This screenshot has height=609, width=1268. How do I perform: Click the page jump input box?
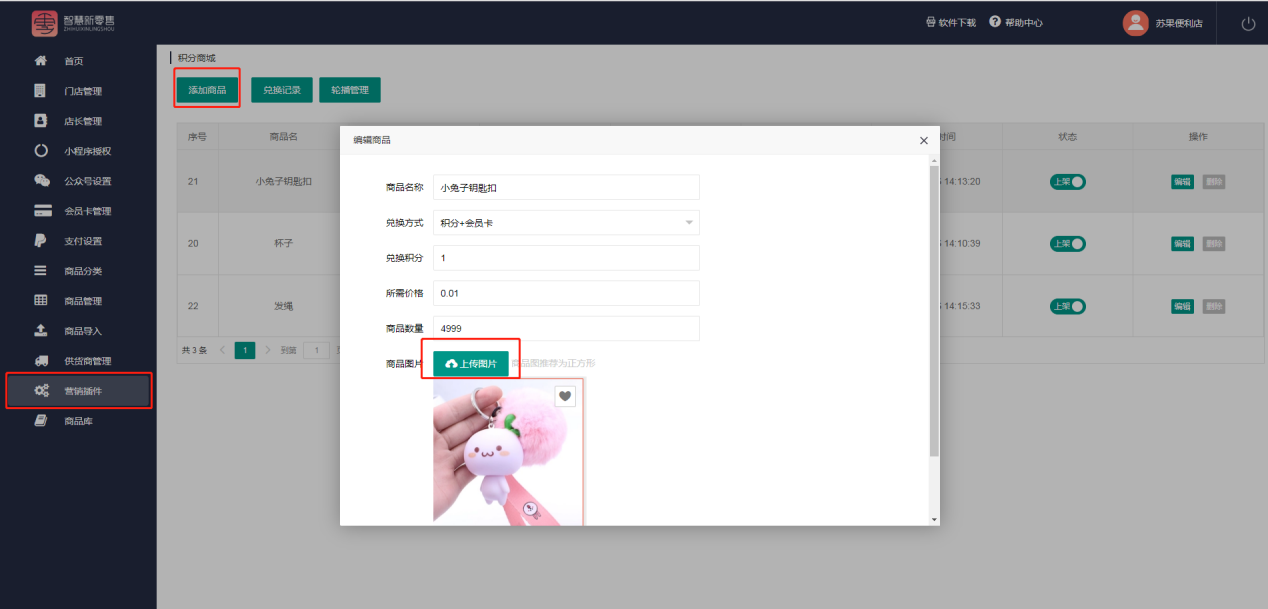(317, 351)
